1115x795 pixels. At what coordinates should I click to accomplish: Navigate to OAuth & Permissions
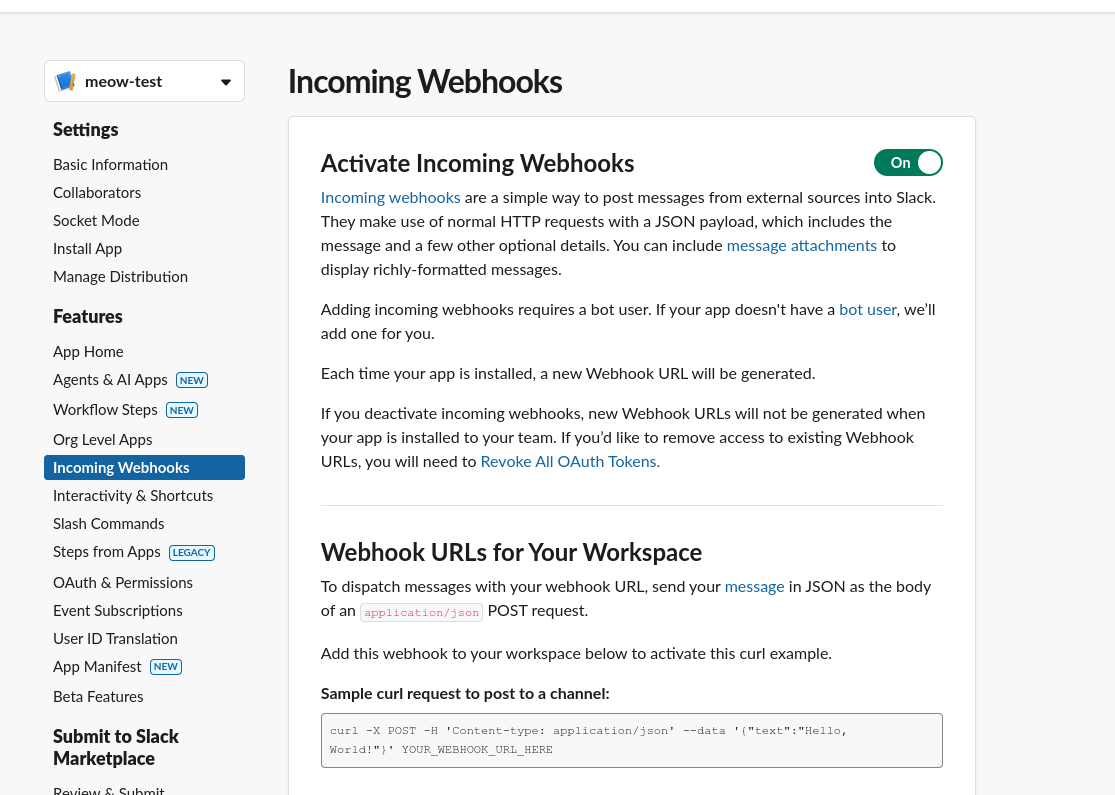click(123, 583)
